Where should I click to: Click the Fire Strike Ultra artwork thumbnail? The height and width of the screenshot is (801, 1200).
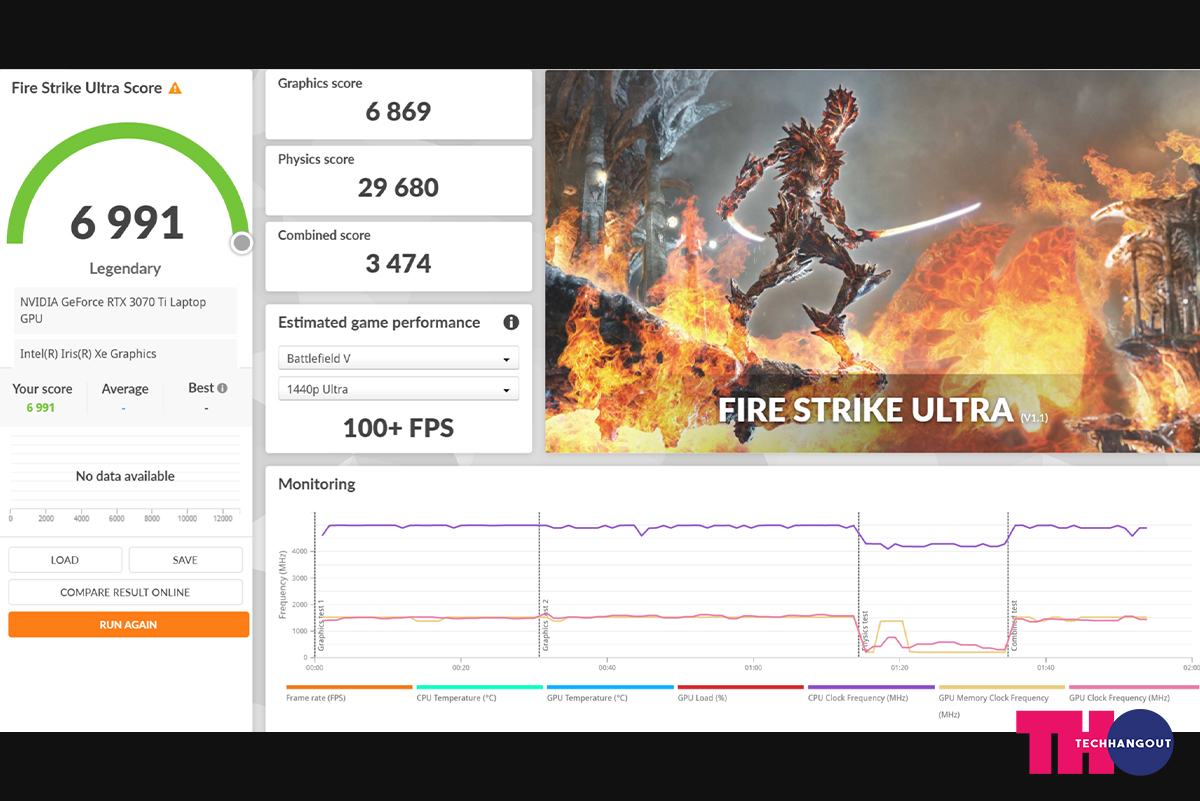point(872,261)
